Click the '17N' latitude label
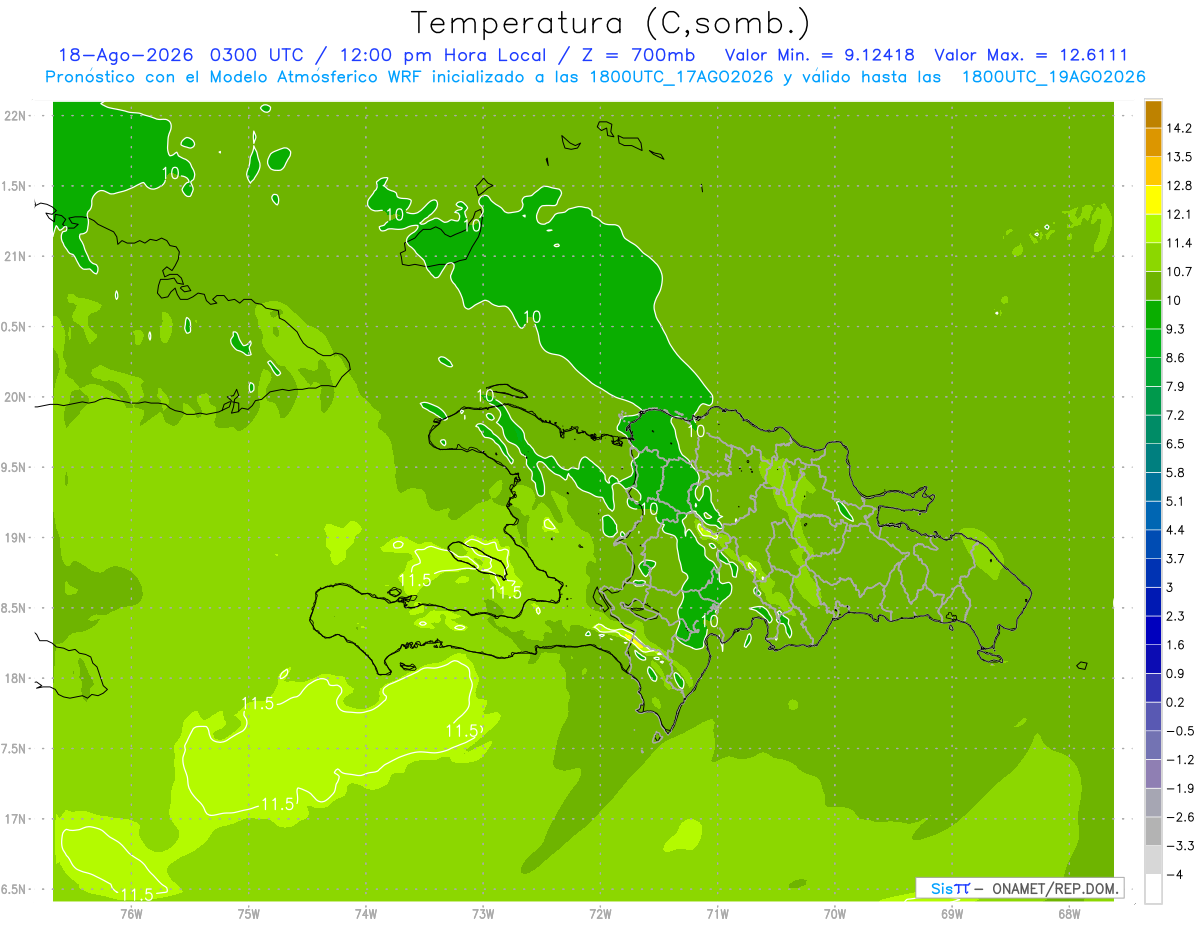The image size is (1200, 927). (15, 819)
